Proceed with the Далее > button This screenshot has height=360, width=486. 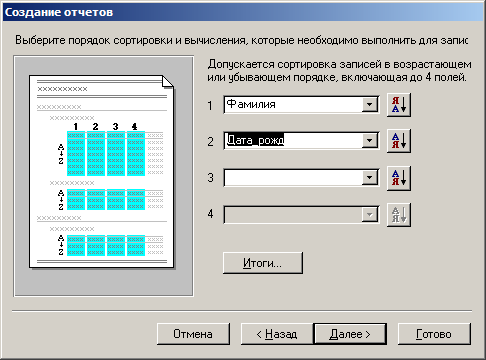point(350,334)
